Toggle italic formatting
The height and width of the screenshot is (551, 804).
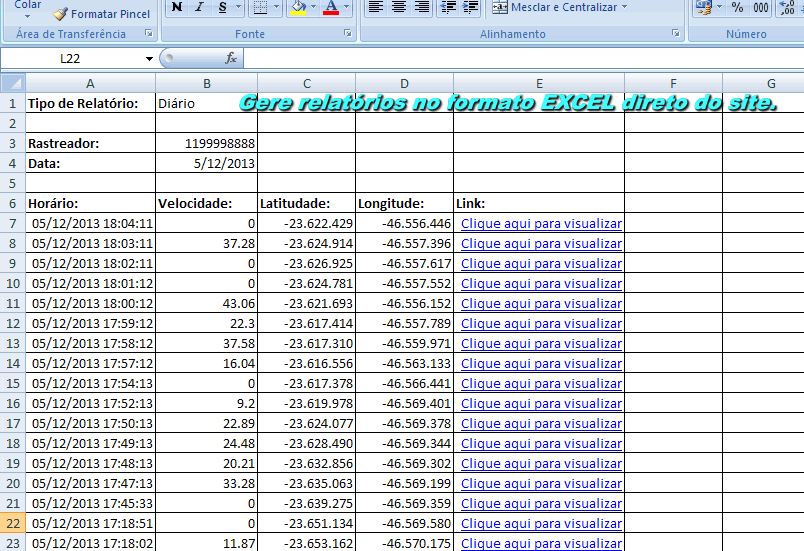200,7
